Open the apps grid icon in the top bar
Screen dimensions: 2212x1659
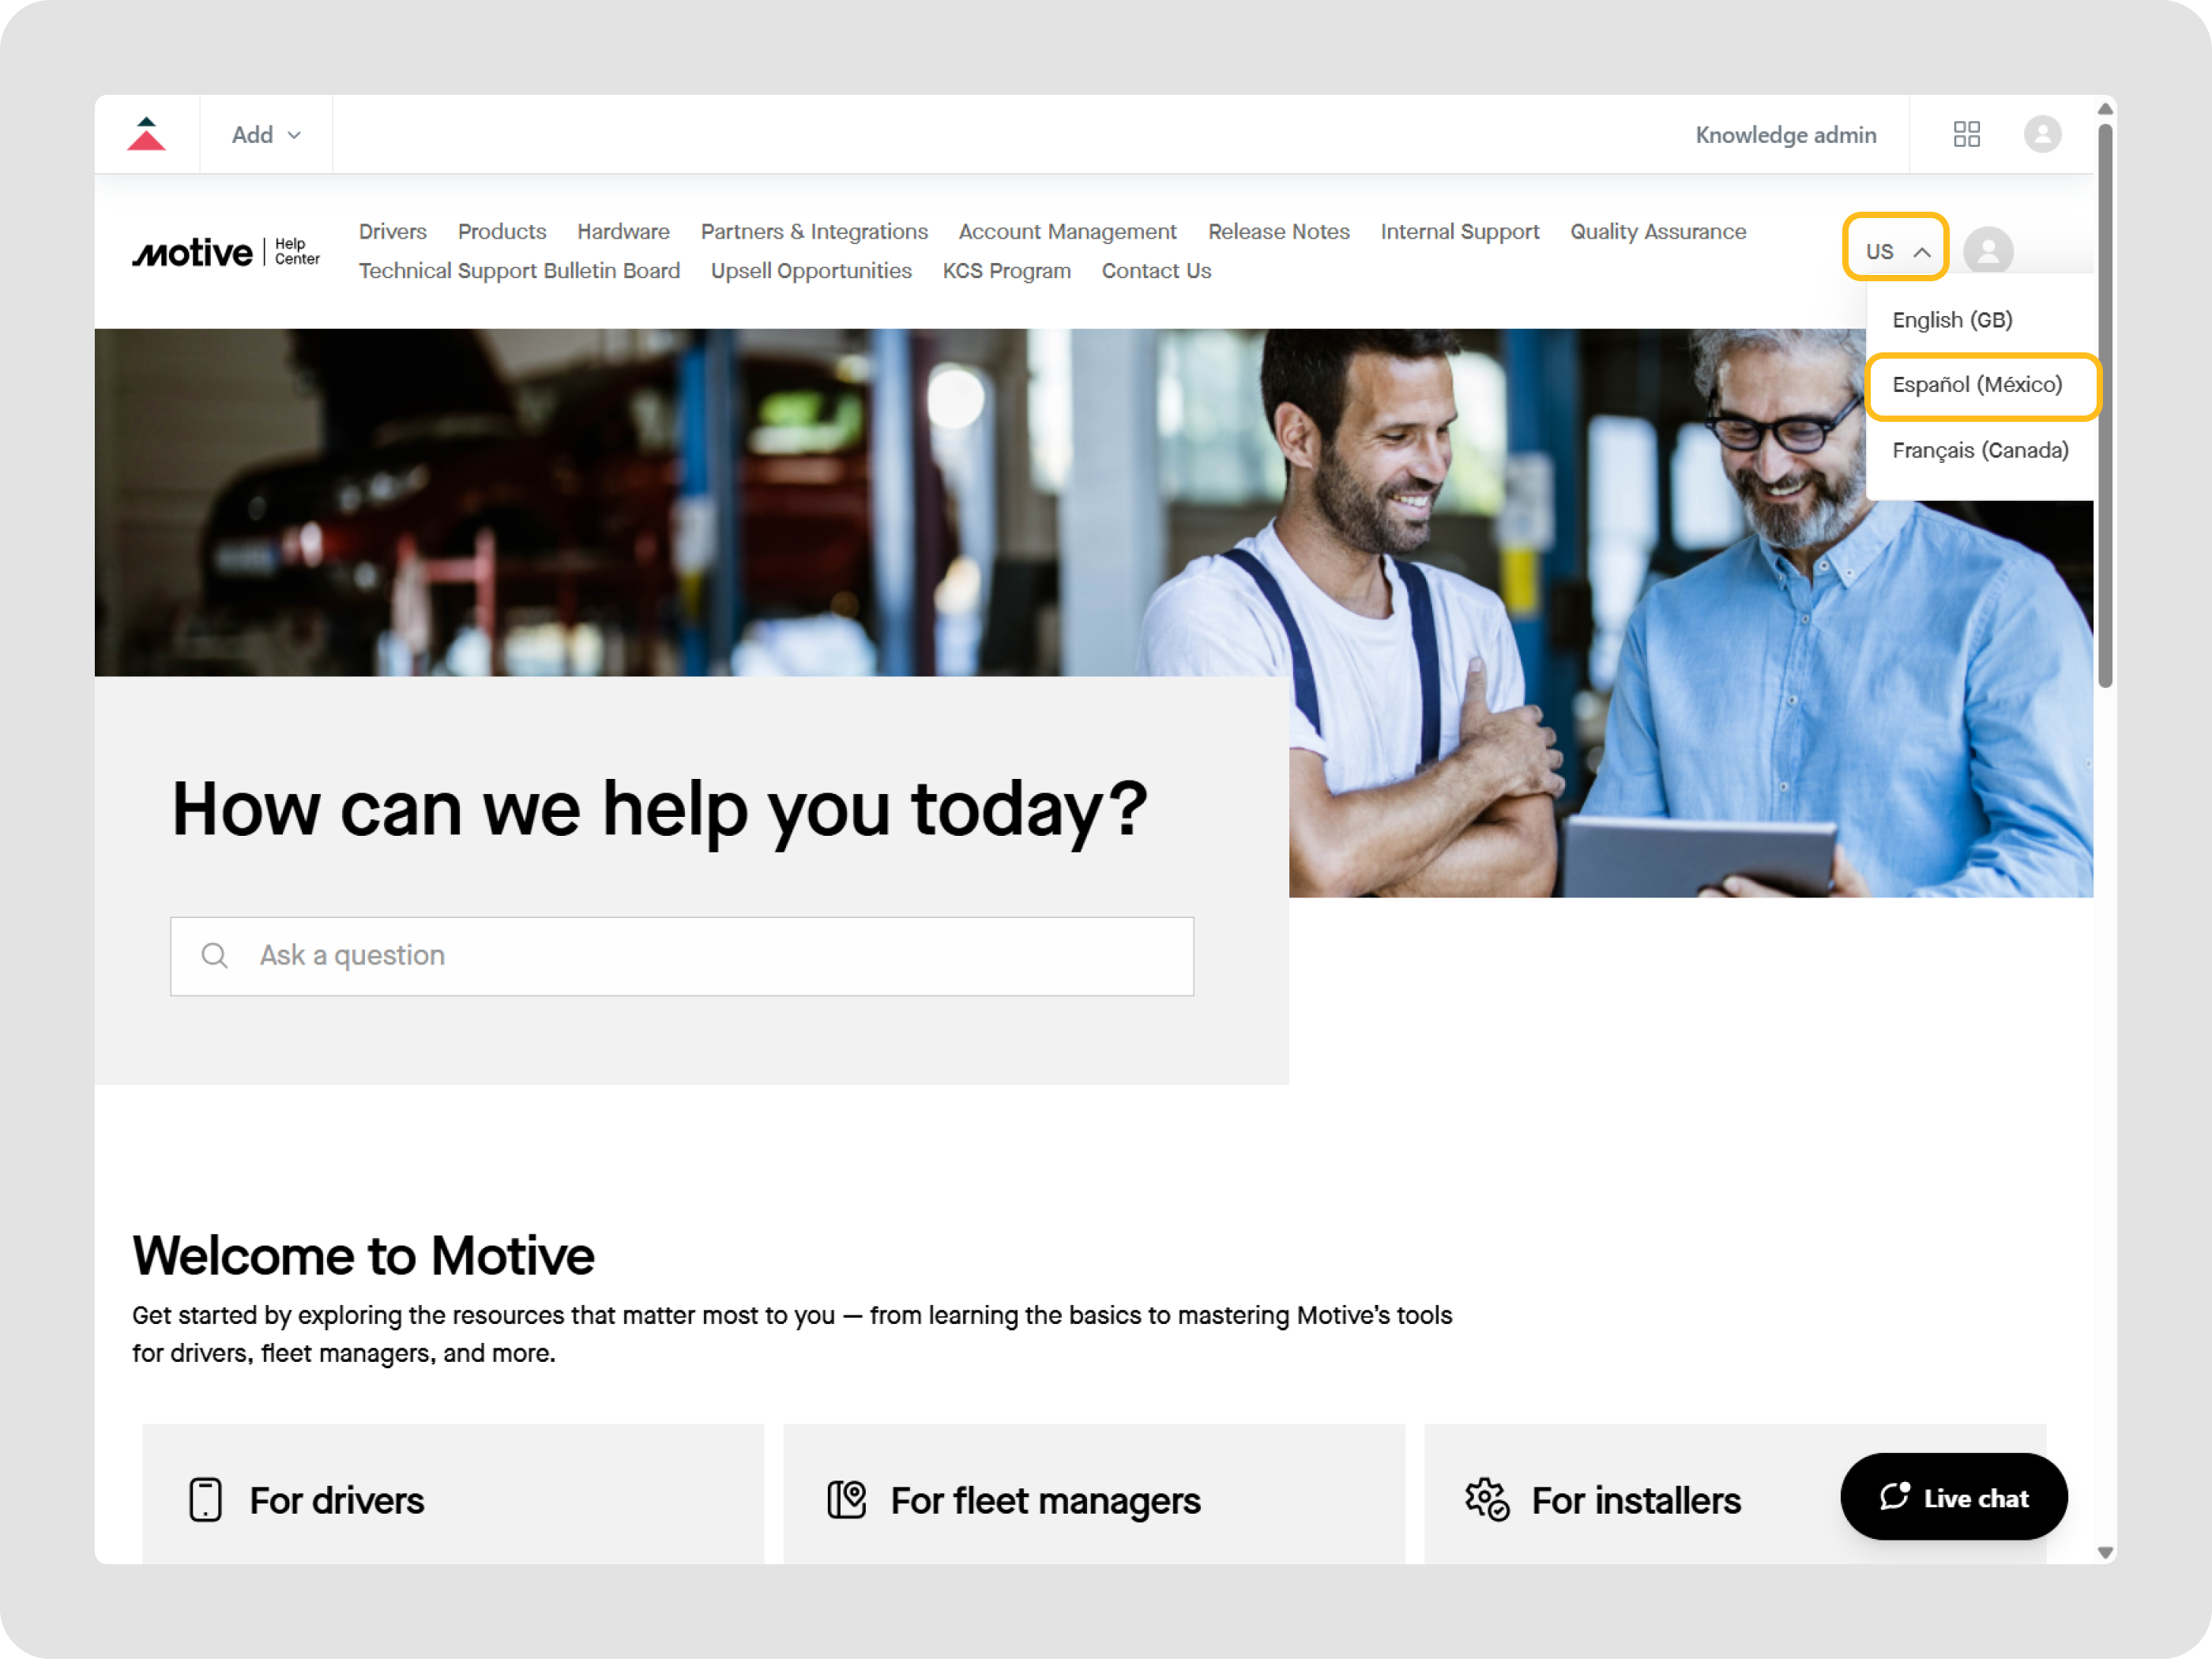tap(1966, 133)
